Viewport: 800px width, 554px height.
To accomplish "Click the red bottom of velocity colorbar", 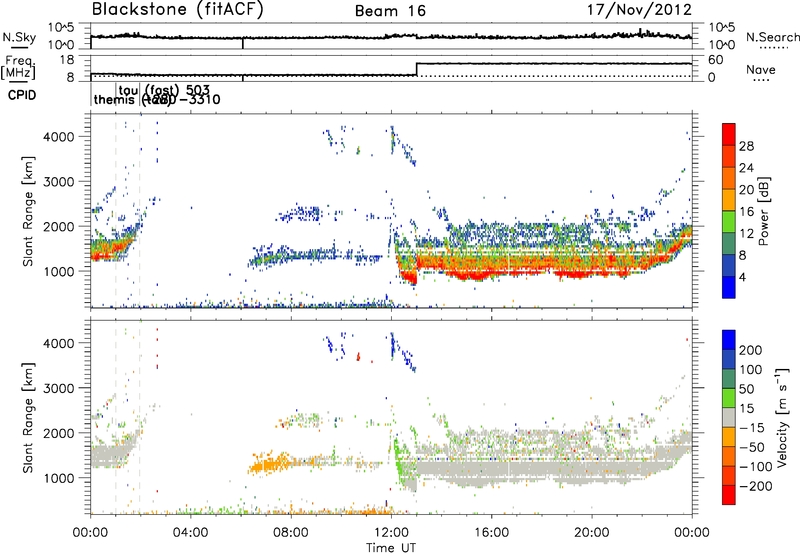I will [729, 495].
